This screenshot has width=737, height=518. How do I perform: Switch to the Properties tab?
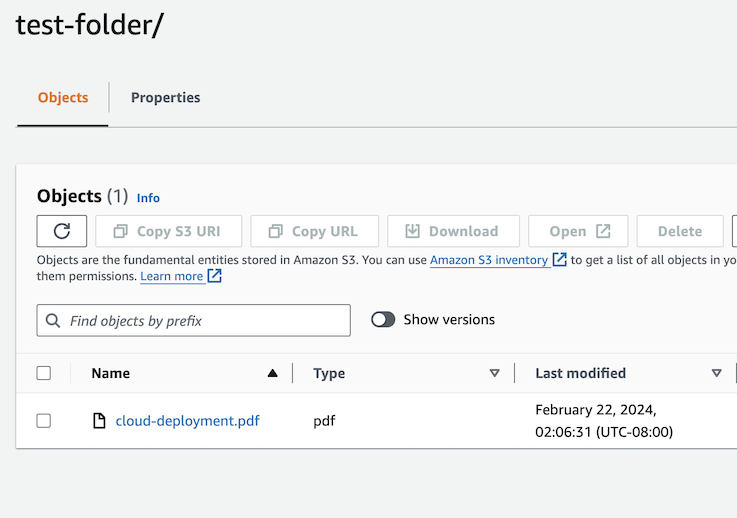click(x=165, y=98)
